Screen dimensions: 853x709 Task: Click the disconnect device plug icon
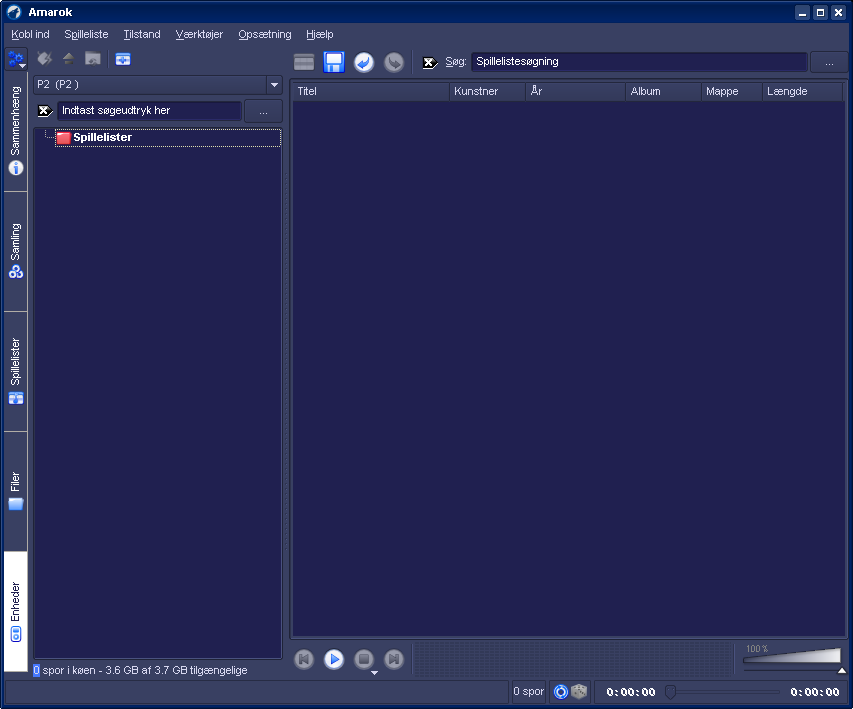tap(44, 58)
